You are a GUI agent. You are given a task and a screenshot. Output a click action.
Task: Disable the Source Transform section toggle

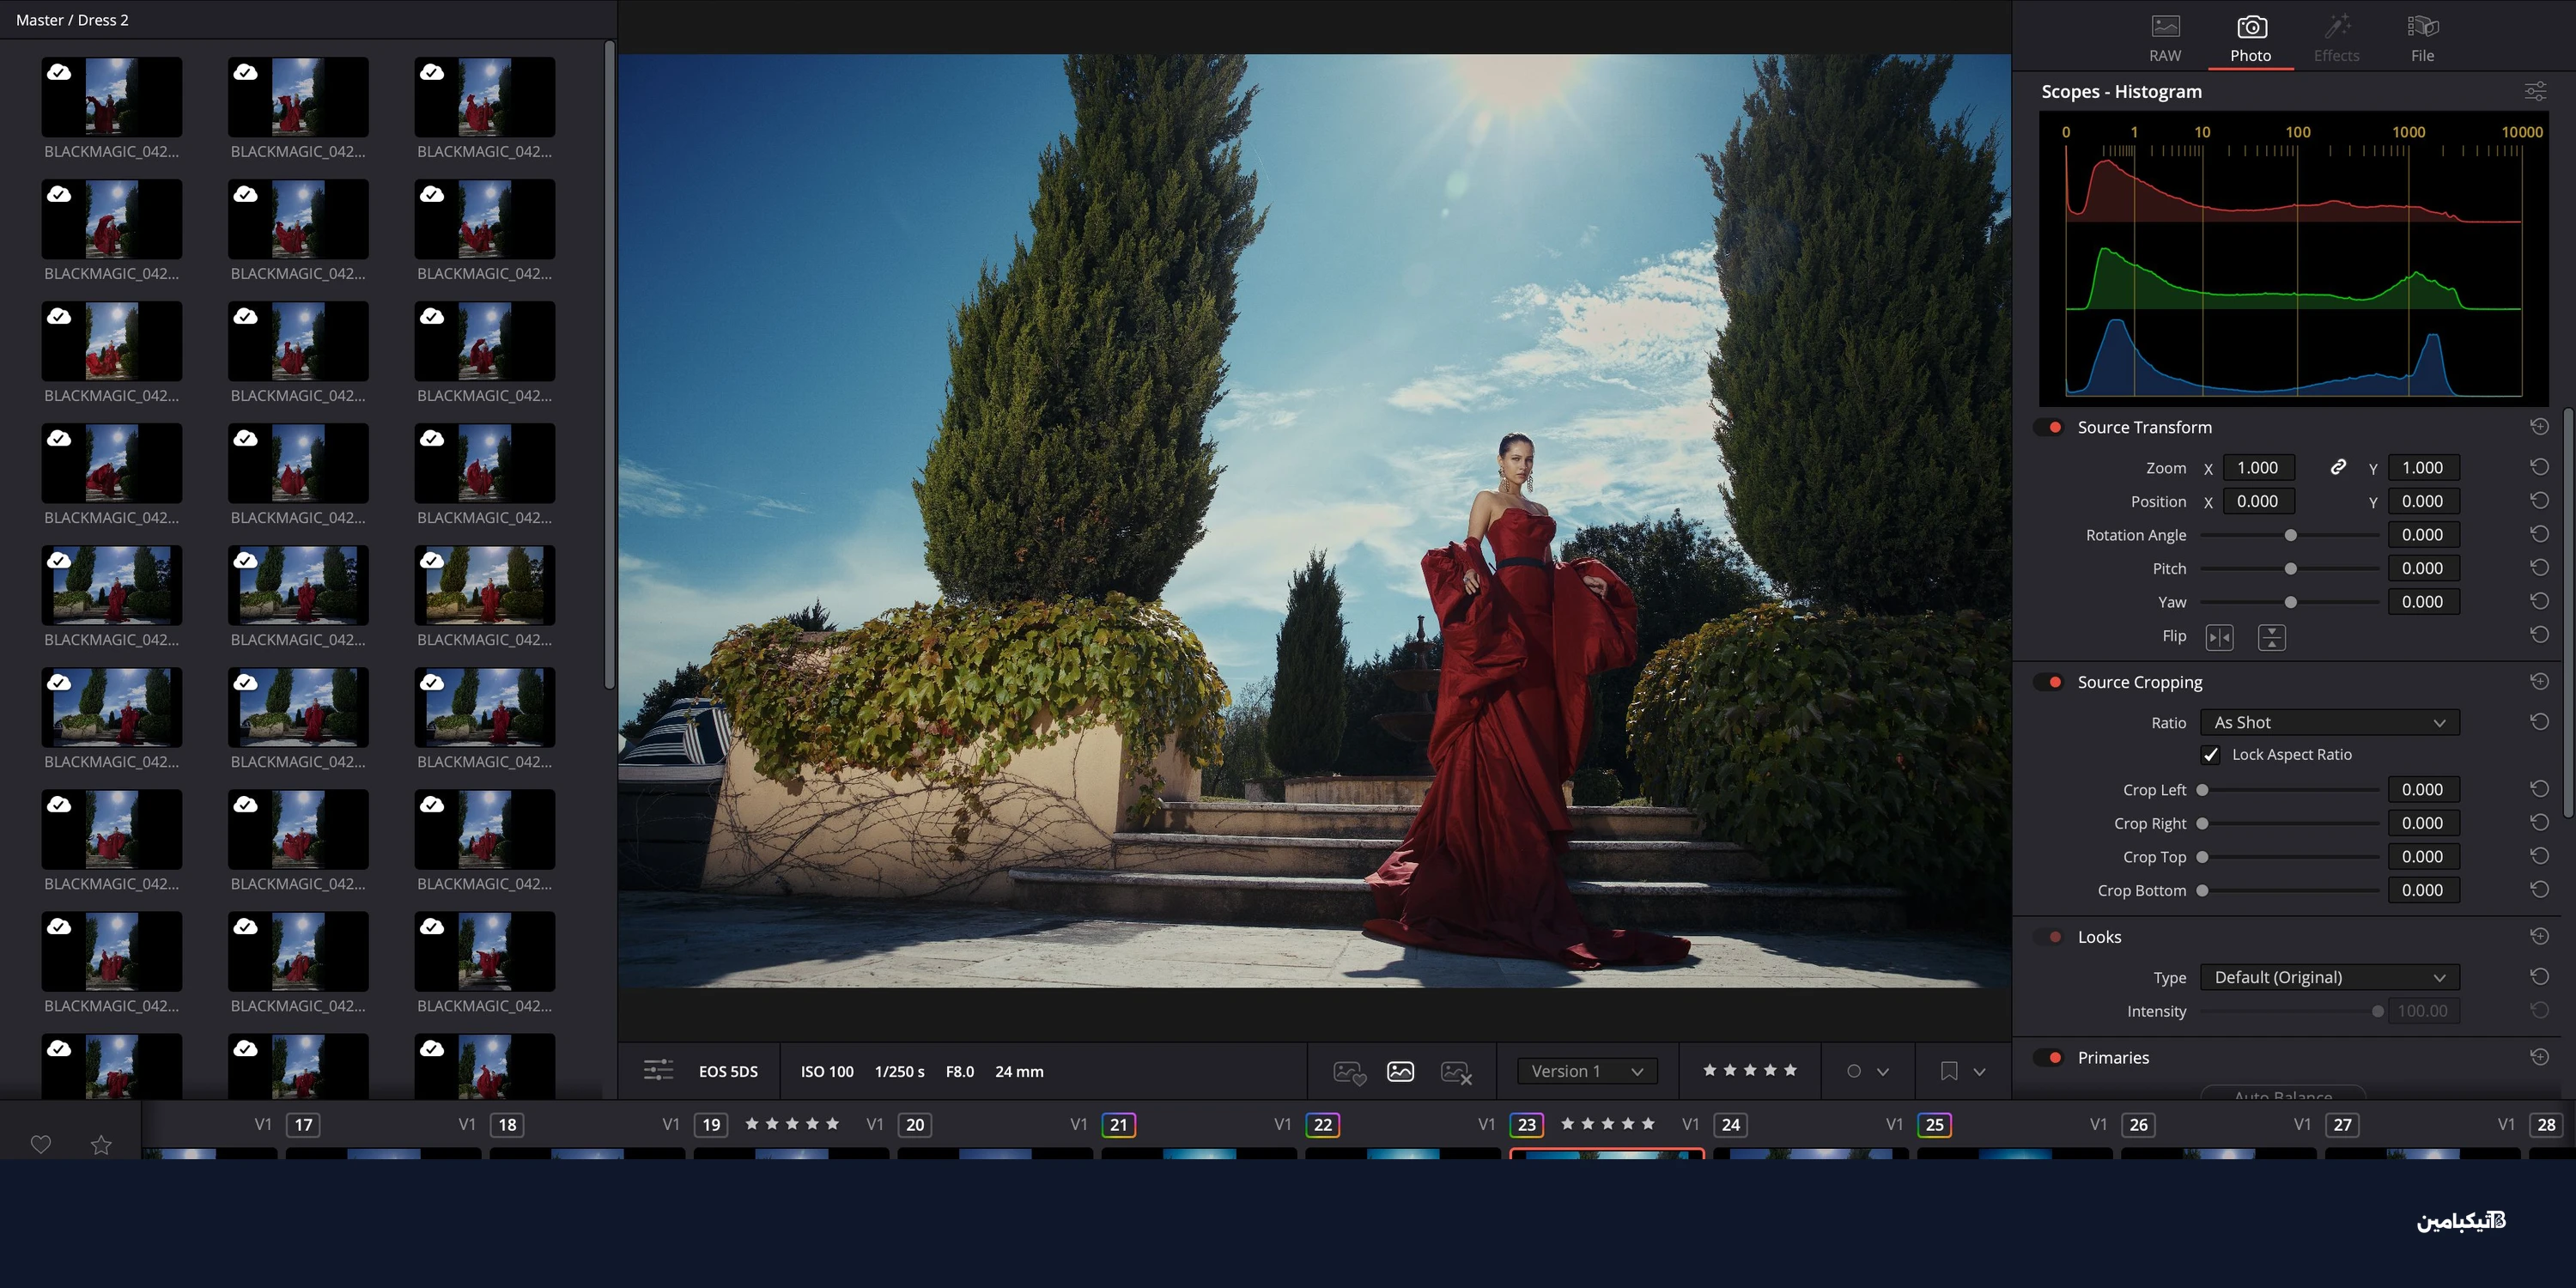(x=2051, y=428)
